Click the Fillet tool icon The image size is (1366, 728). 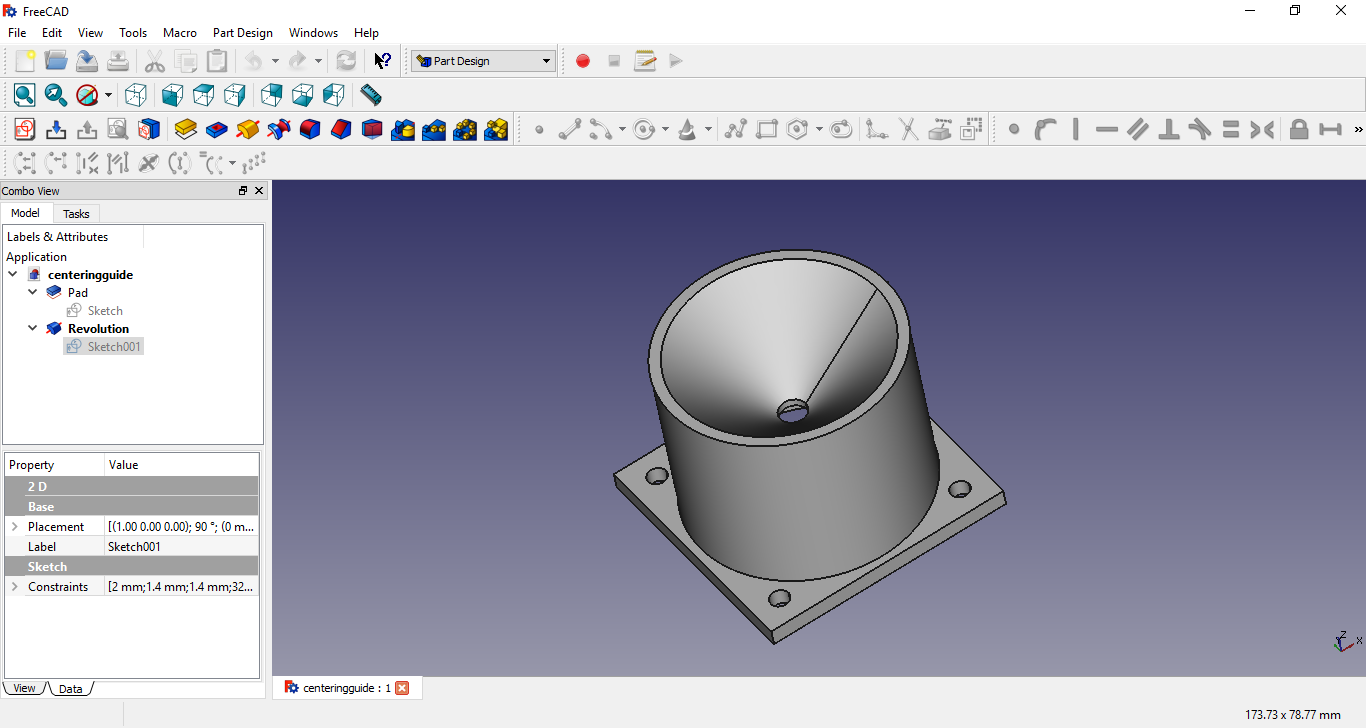[310, 129]
